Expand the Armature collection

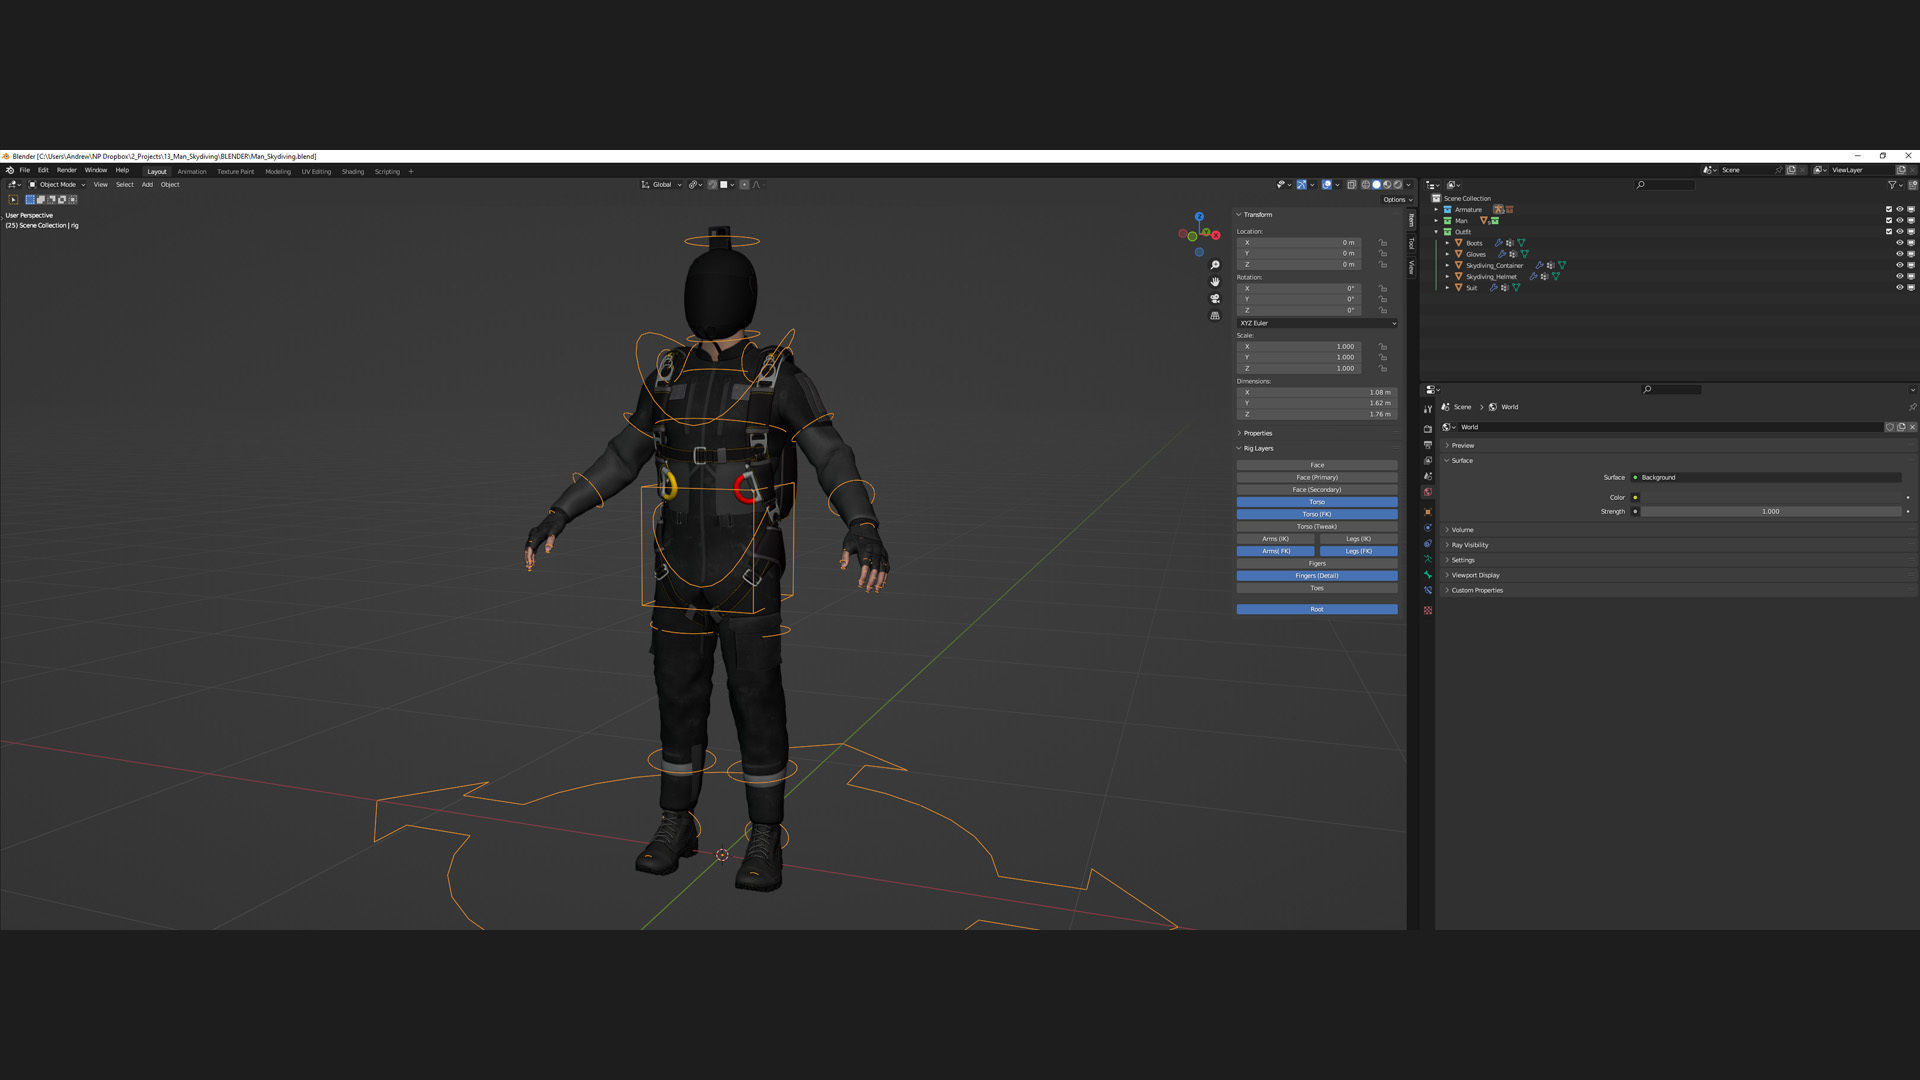point(1437,210)
